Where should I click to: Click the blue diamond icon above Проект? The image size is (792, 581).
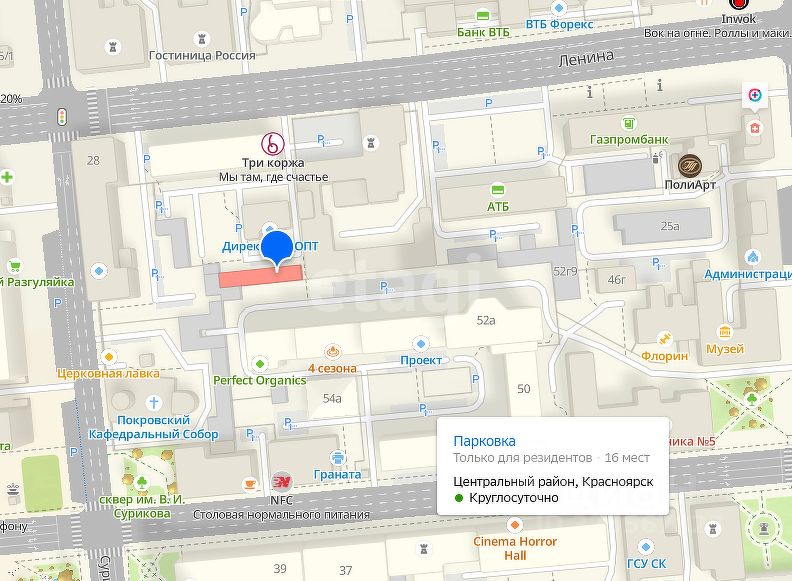pyautogui.click(x=421, y=344)
